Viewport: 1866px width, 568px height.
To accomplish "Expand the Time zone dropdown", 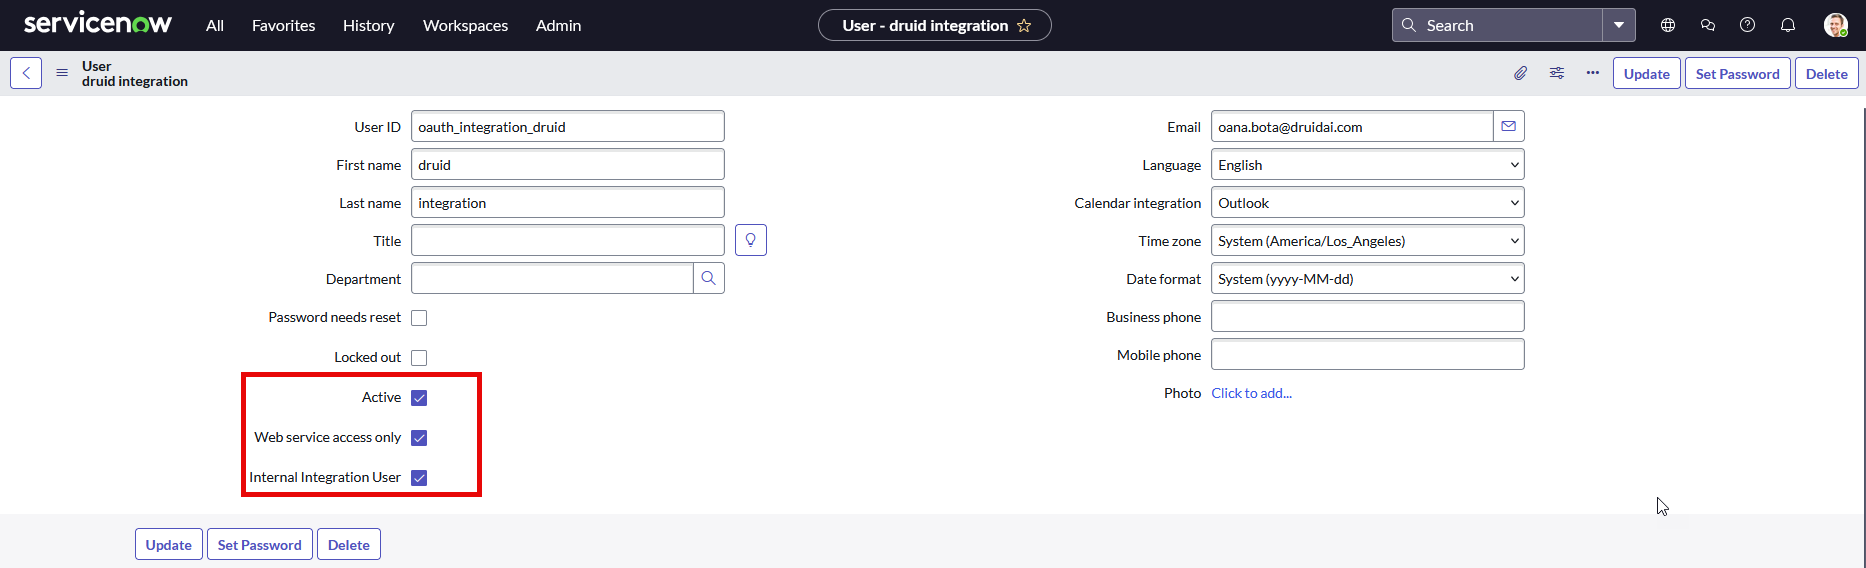I will pos(1367,241).
